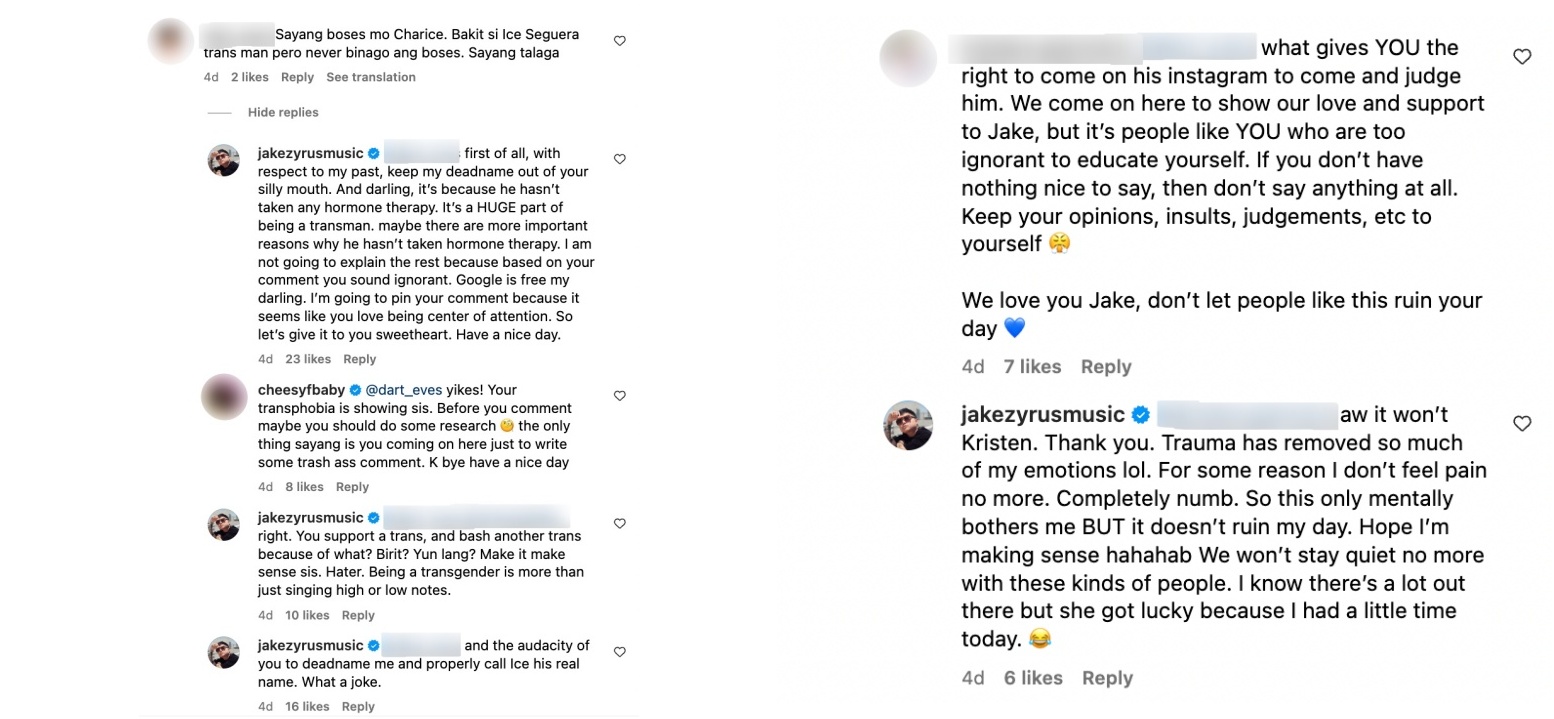Heart the 'what gives YOU the right' comment

click(x=1522, y=57)
